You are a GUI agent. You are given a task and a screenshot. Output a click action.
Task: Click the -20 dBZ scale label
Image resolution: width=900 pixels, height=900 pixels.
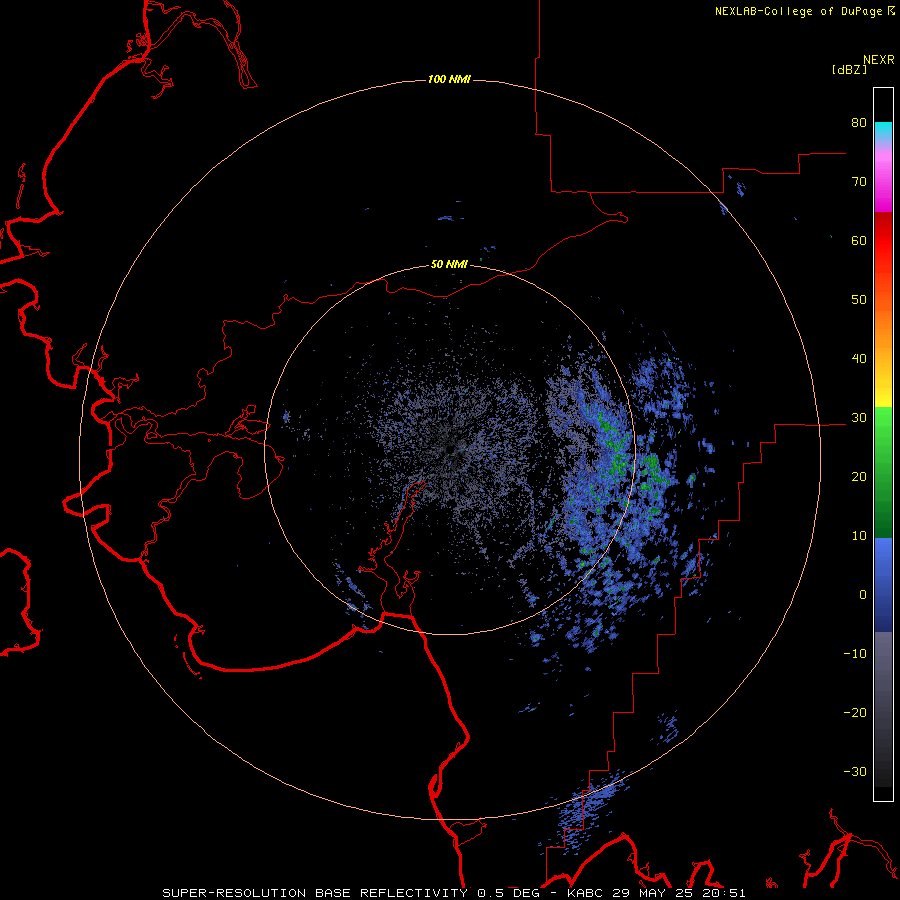pos(855,713)
